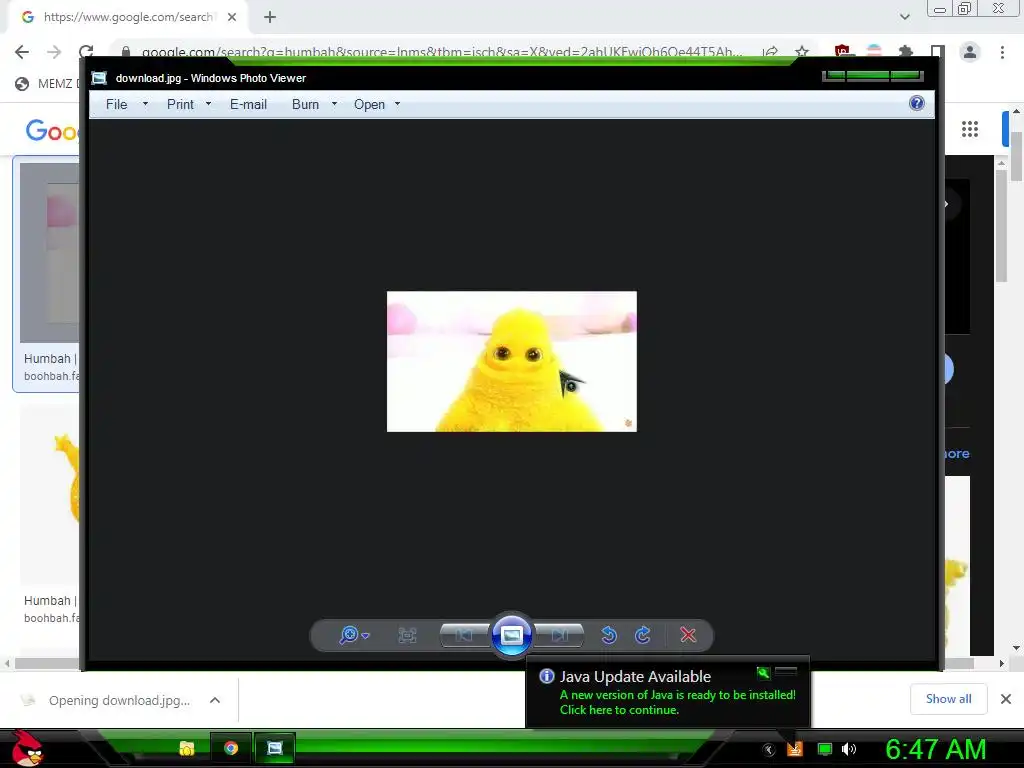Click the first Humbah result caption
This screenshot has width=1024, height=768.
(50, 359)
